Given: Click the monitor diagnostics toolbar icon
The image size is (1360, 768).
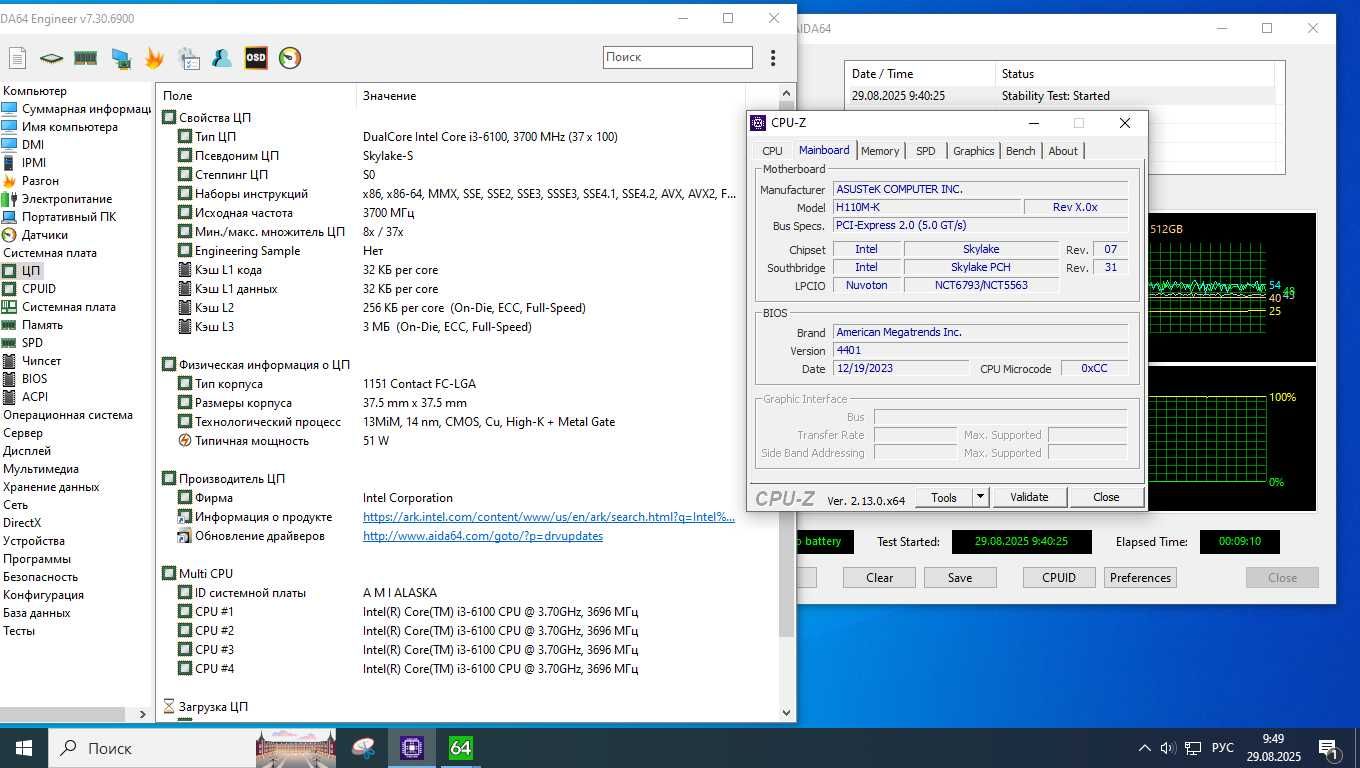Looking at the screenshot, I should point(121,58).
